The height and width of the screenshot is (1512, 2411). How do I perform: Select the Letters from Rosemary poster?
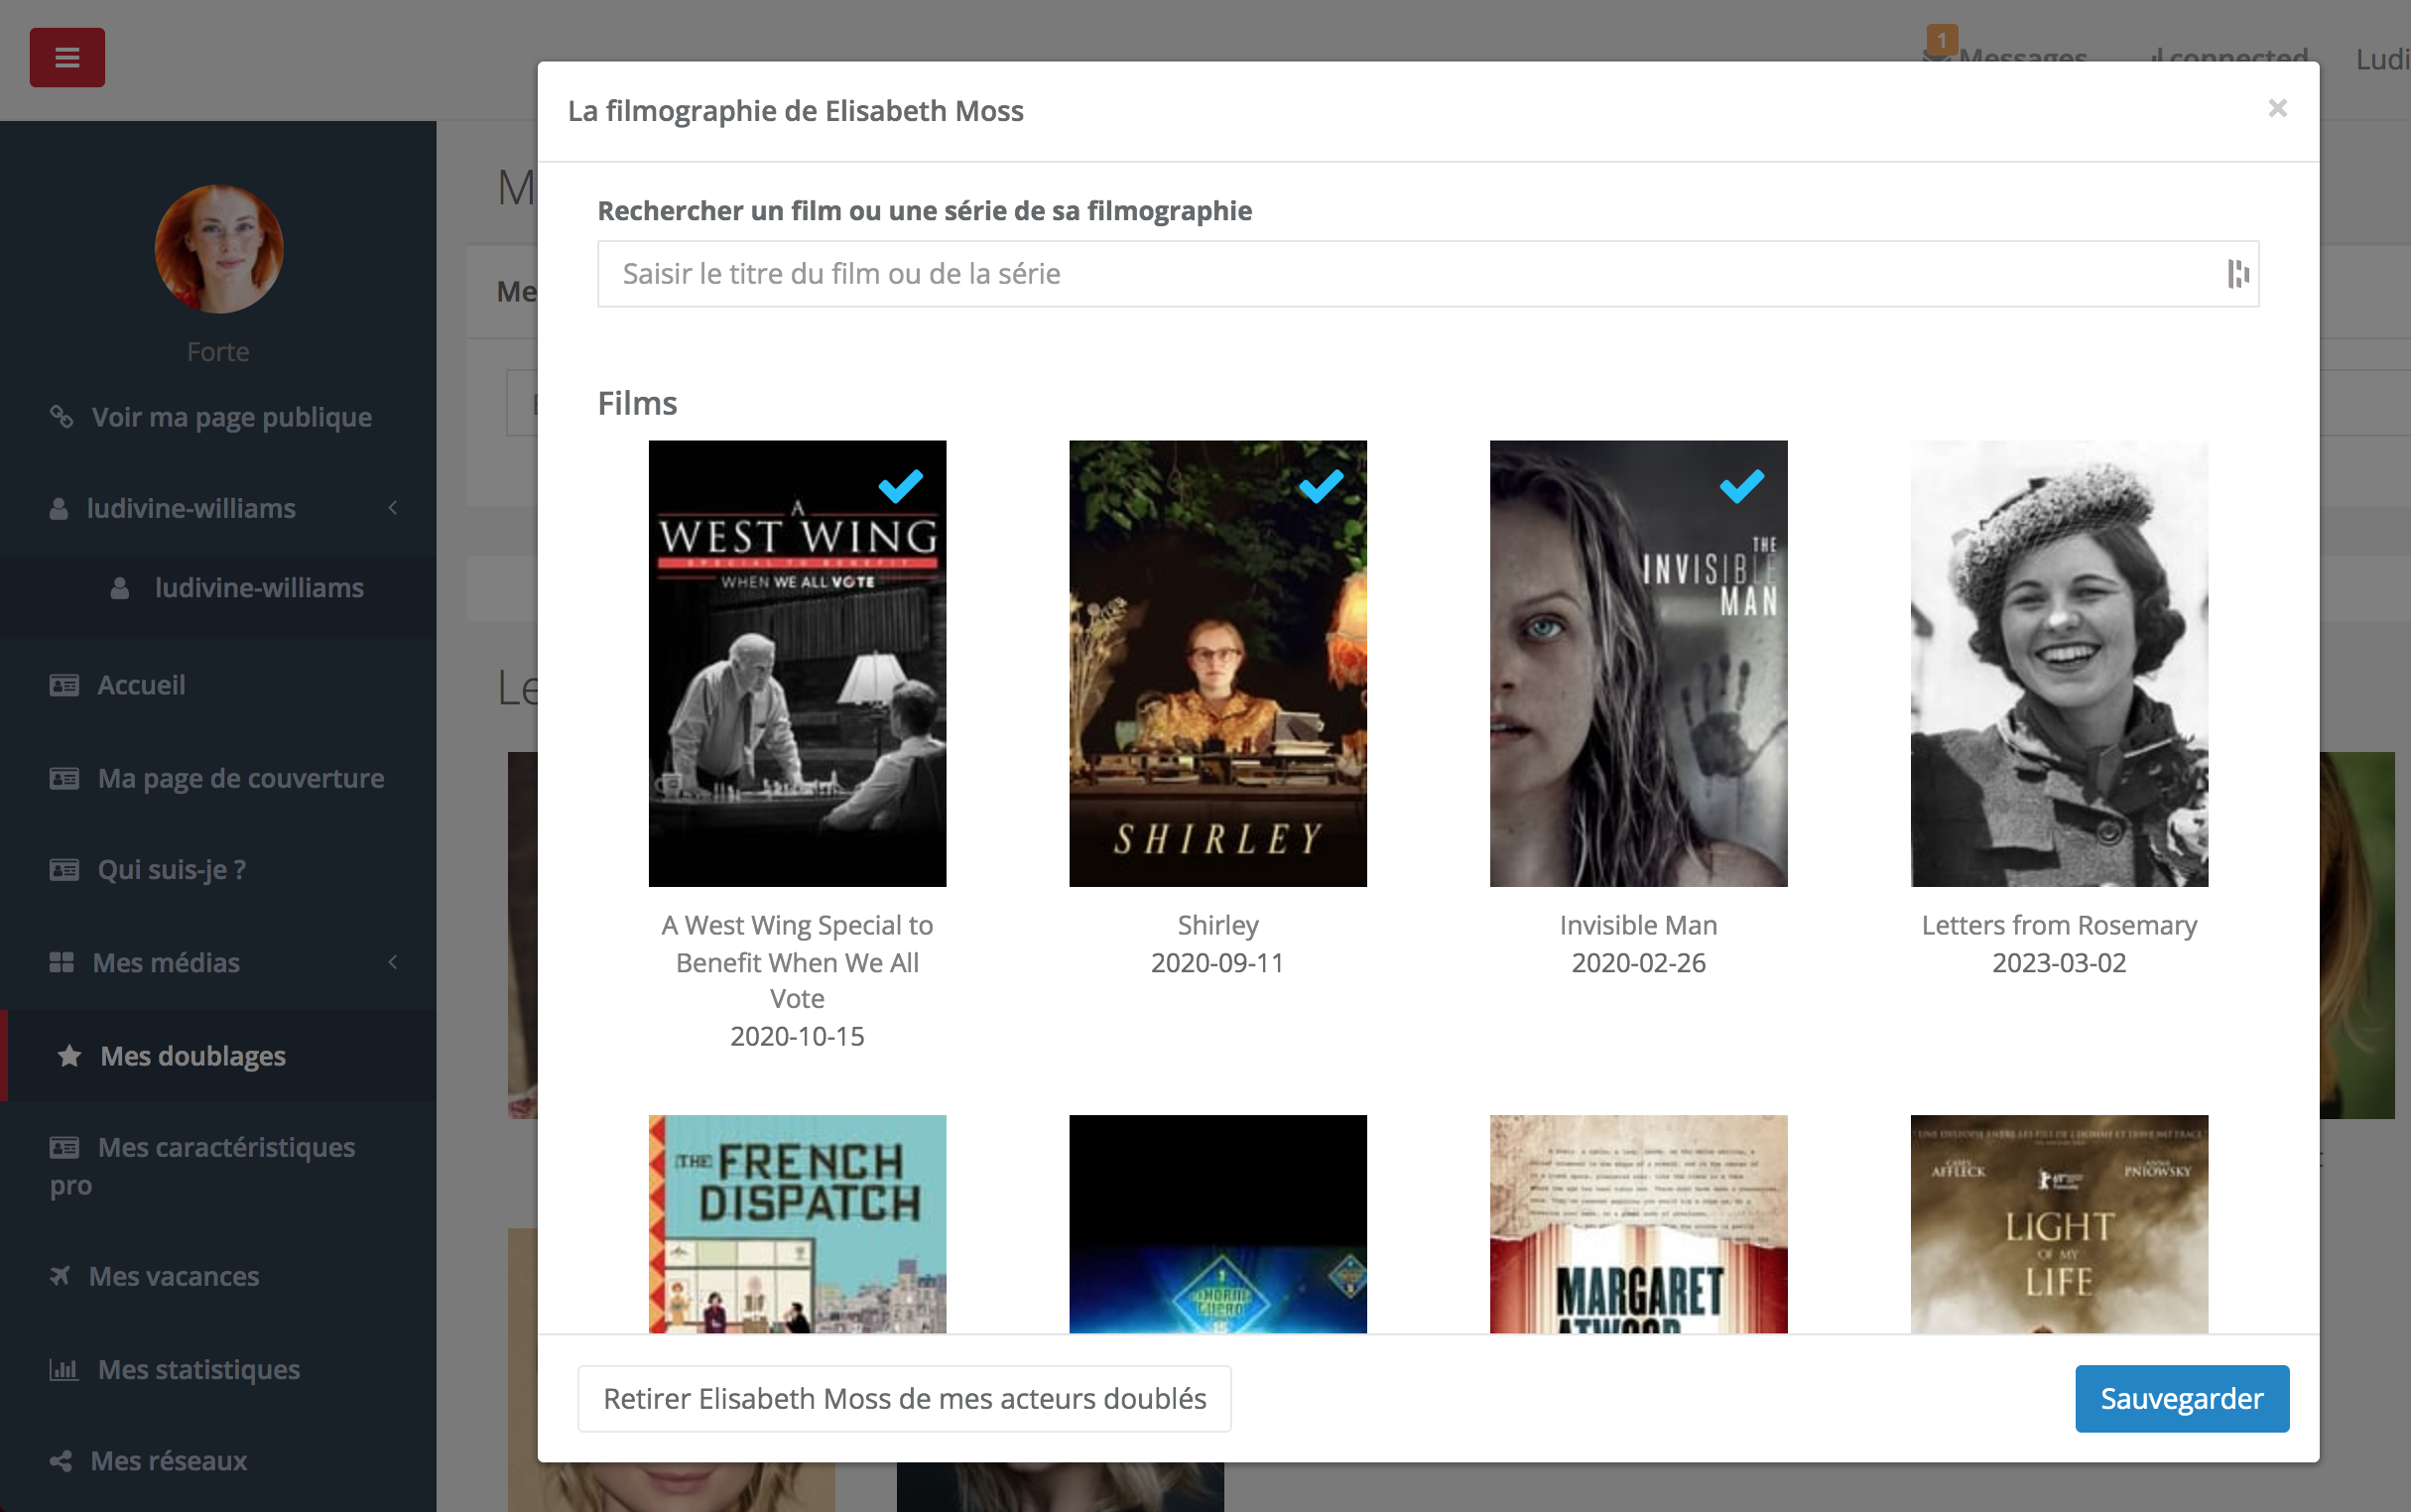(2059, 663)
